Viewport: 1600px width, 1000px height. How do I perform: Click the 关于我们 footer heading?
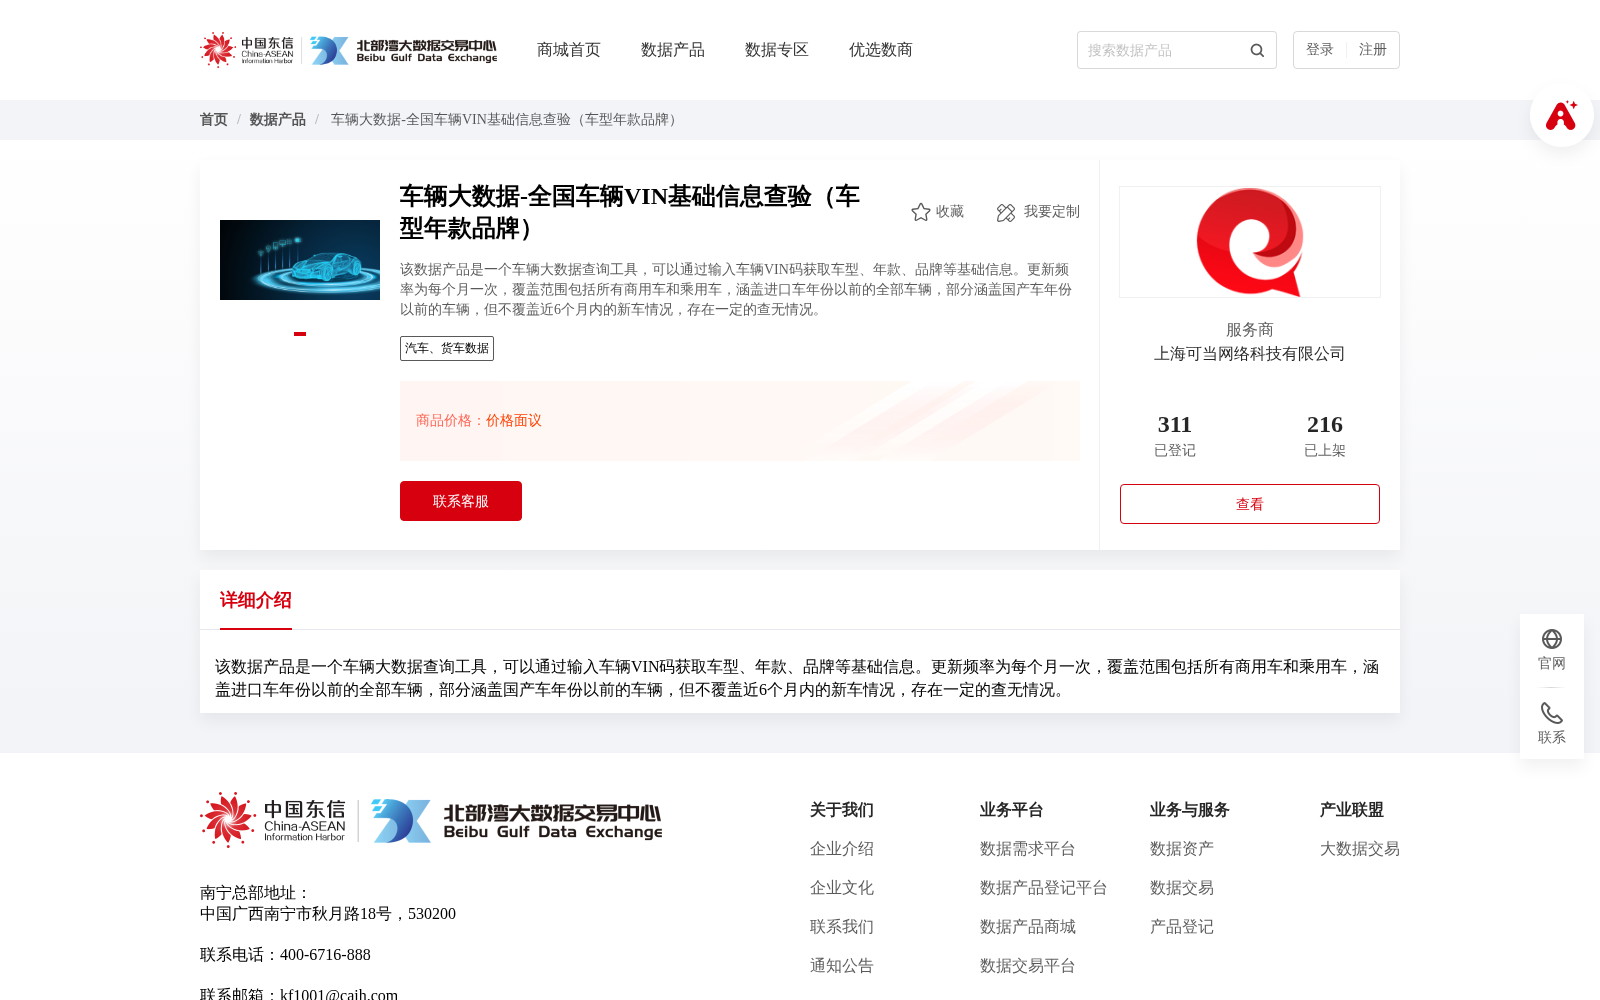pyautogui.click(x=842, y=810)
